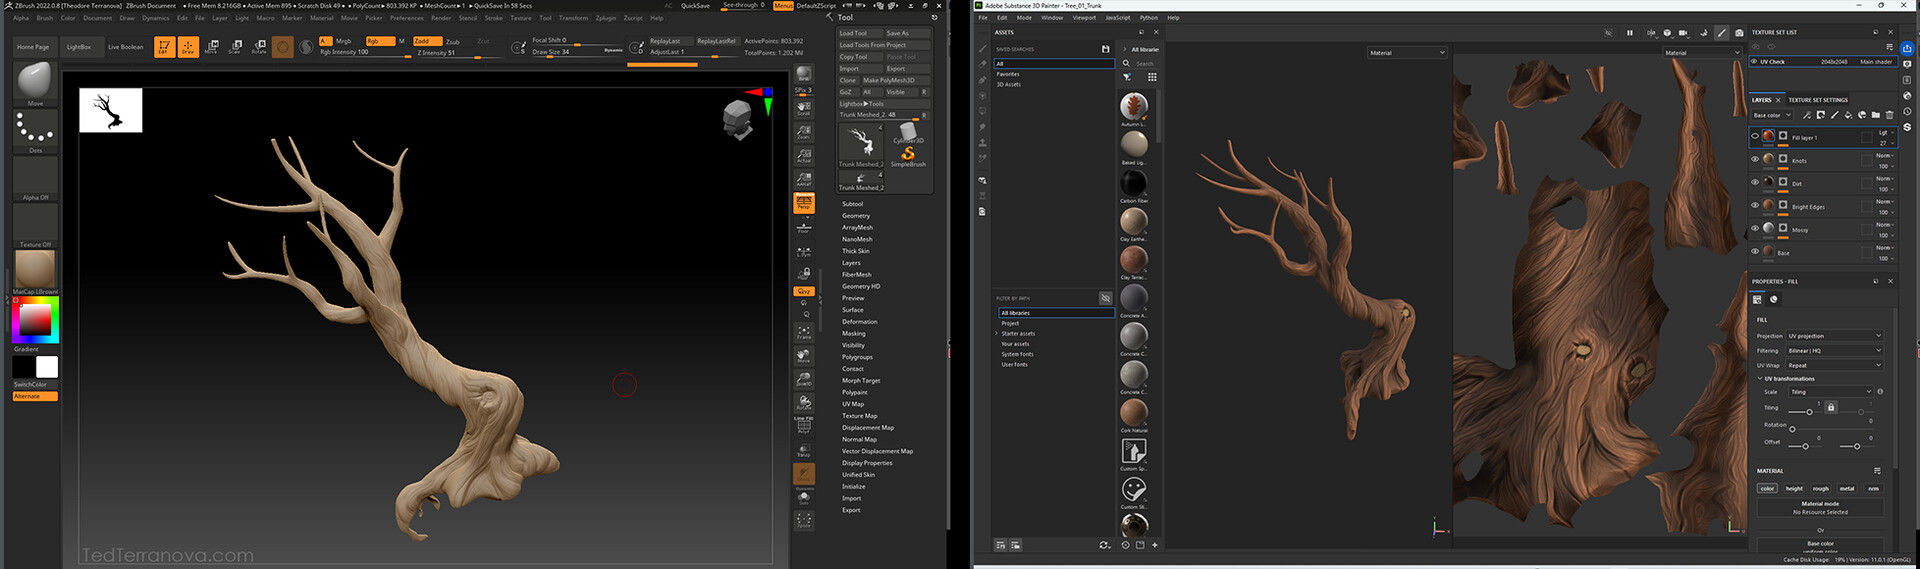Hide the Knots layer
Screen dimensions: 1920x569
(1755, 159)
